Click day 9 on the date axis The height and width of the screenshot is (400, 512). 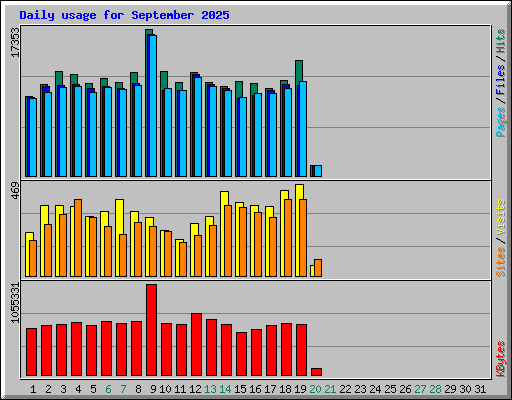tap(153, 389)
